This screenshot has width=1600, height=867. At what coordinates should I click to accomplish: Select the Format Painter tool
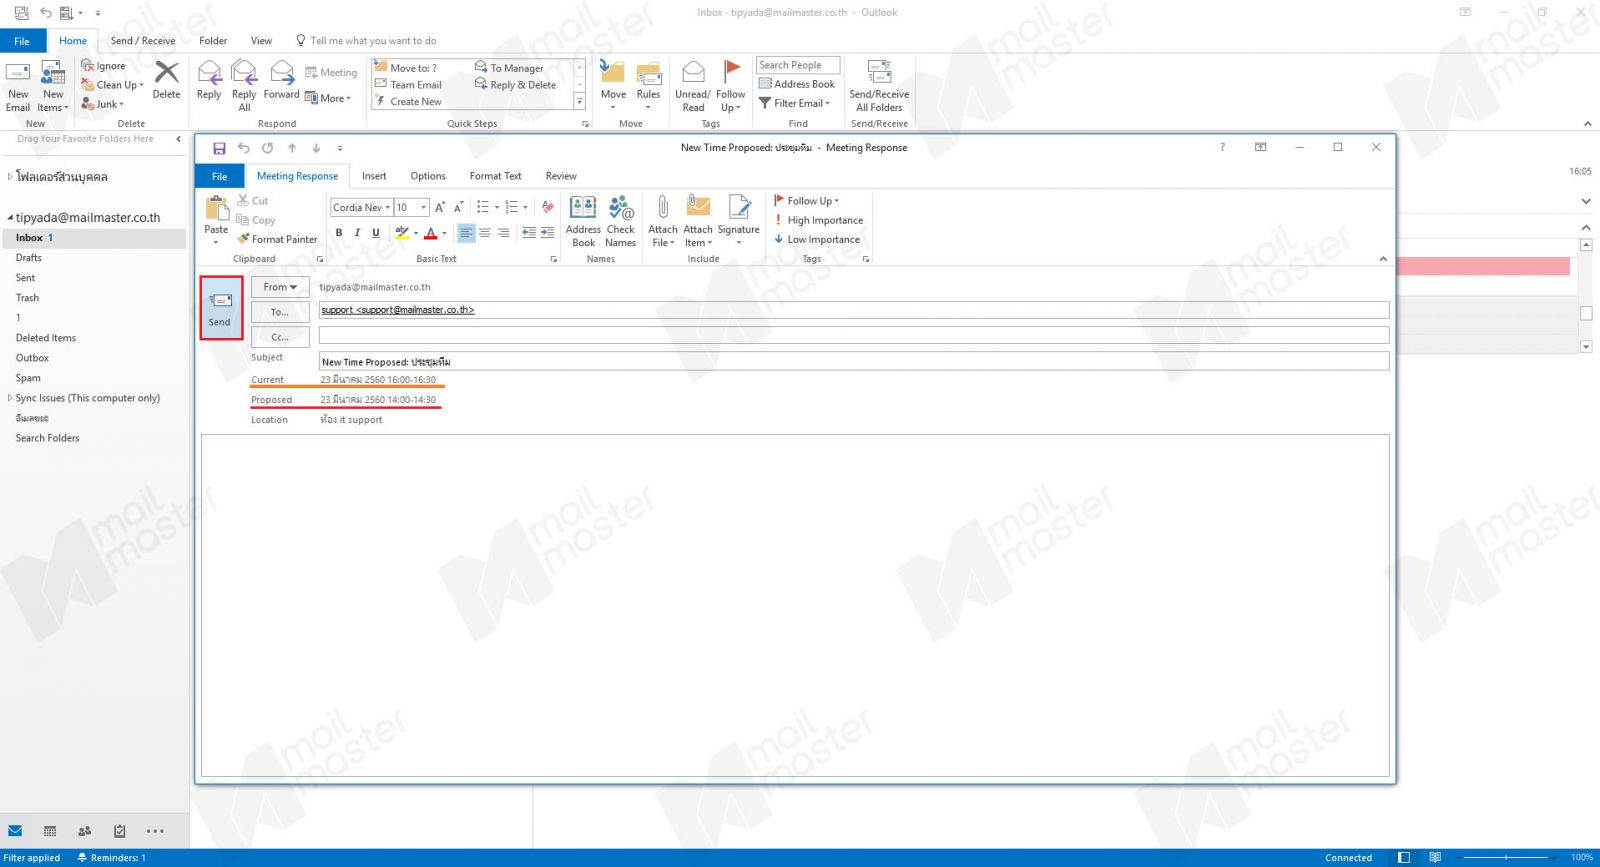click(277, 239)
